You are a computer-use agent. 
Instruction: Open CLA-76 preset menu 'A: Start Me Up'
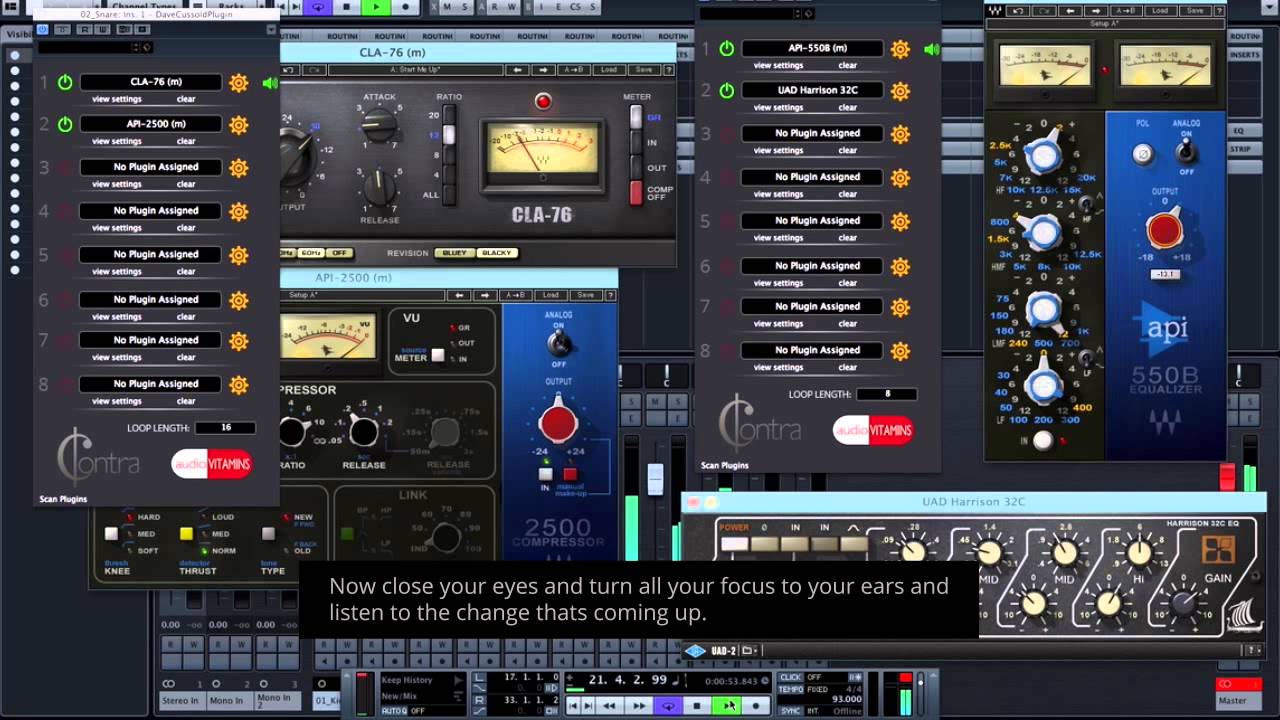(x=414, y=70)
